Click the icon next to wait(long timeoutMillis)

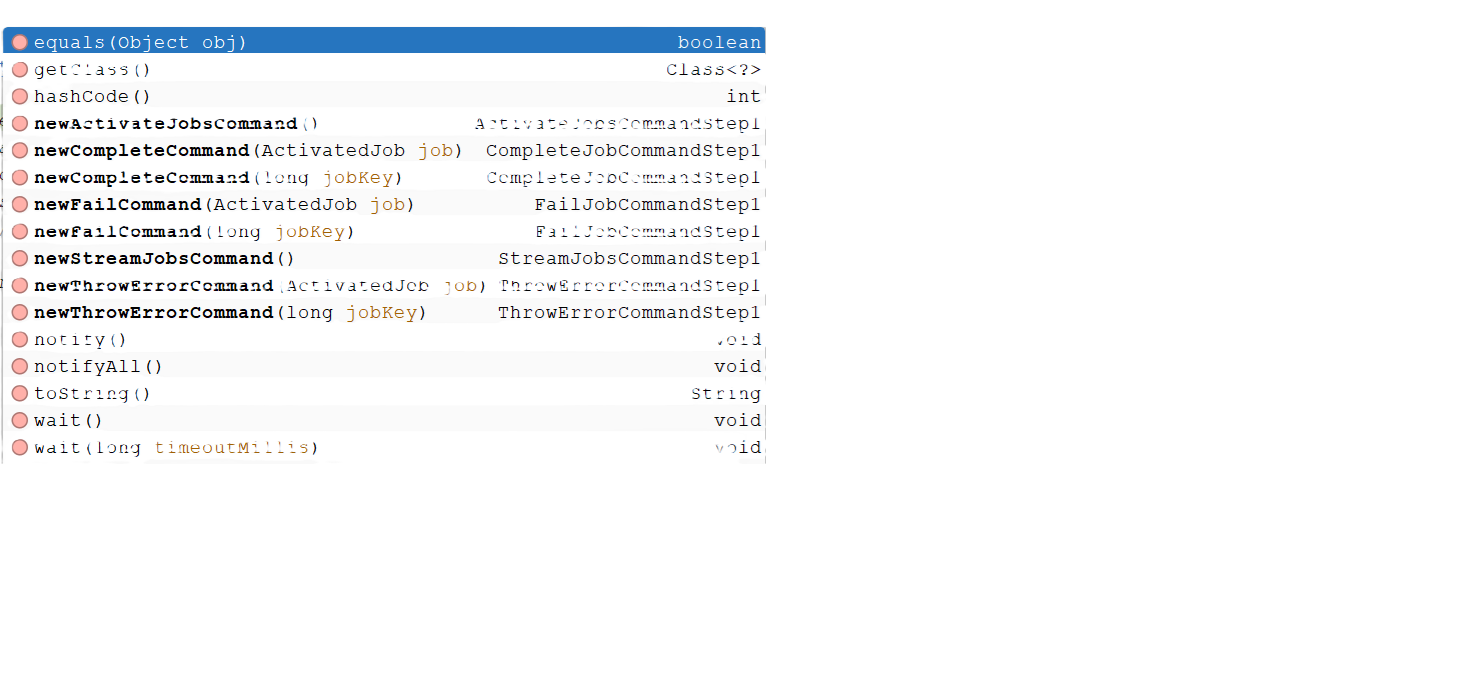coord(20,448)
